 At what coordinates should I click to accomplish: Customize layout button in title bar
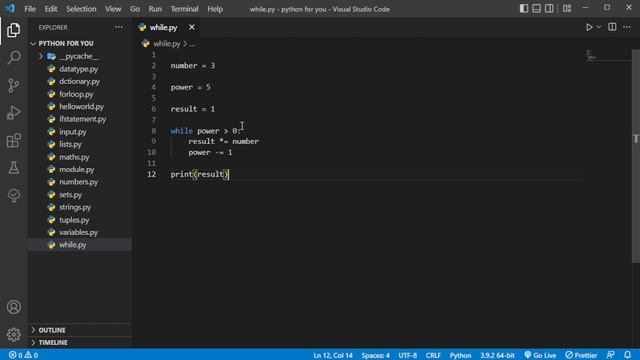pos(567,9)
